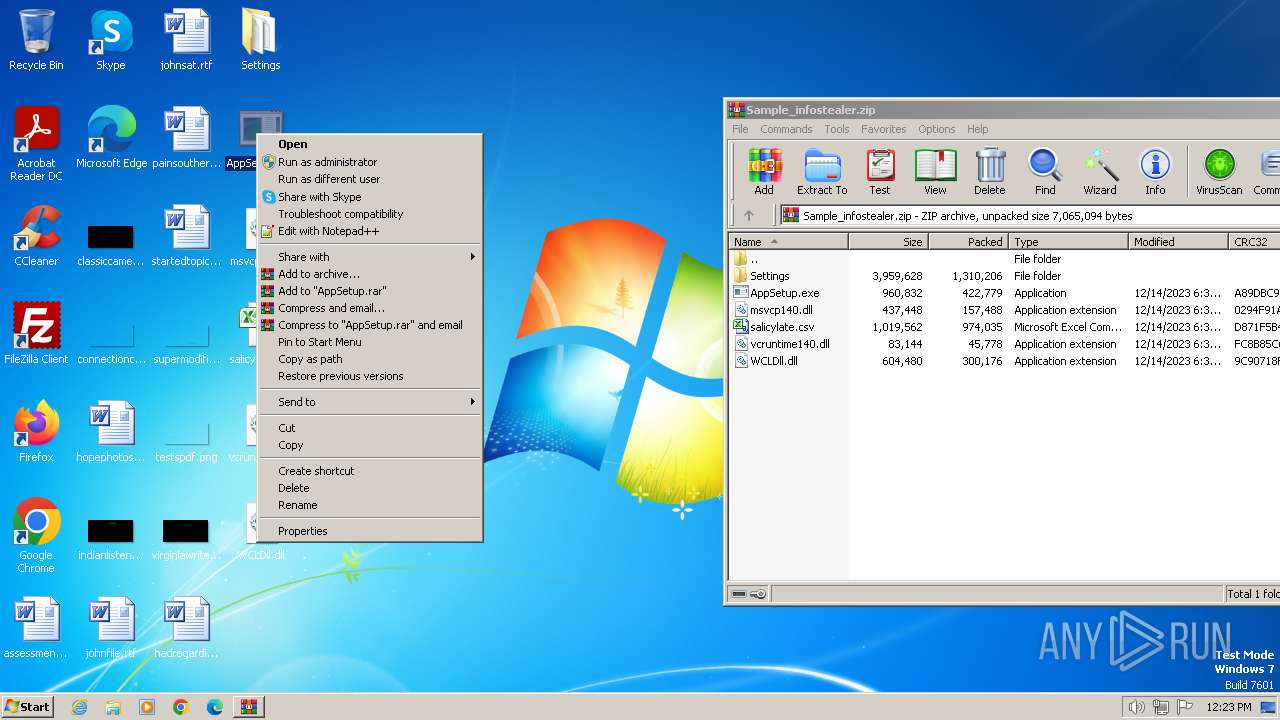Click the Start button
This screenshot has width=1280, height=720.
[28, 707]
